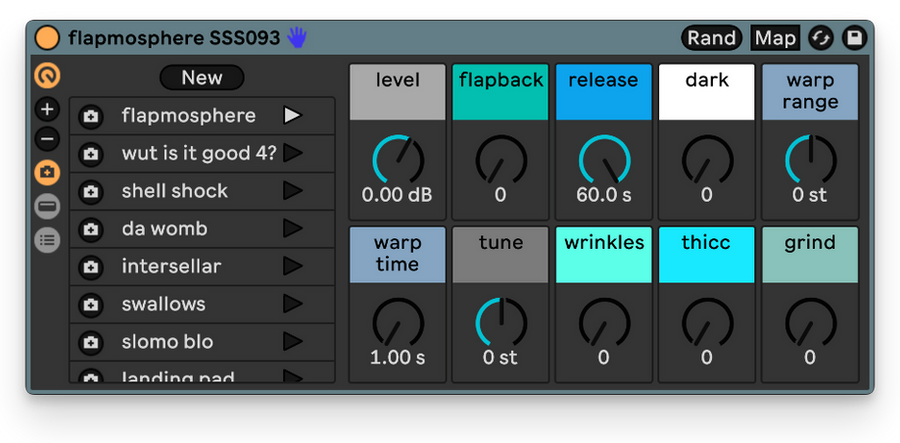Click camera icon for shell shock
Image resolution: width=900 pixels, height=443 pixels.
tap(90, 192)
